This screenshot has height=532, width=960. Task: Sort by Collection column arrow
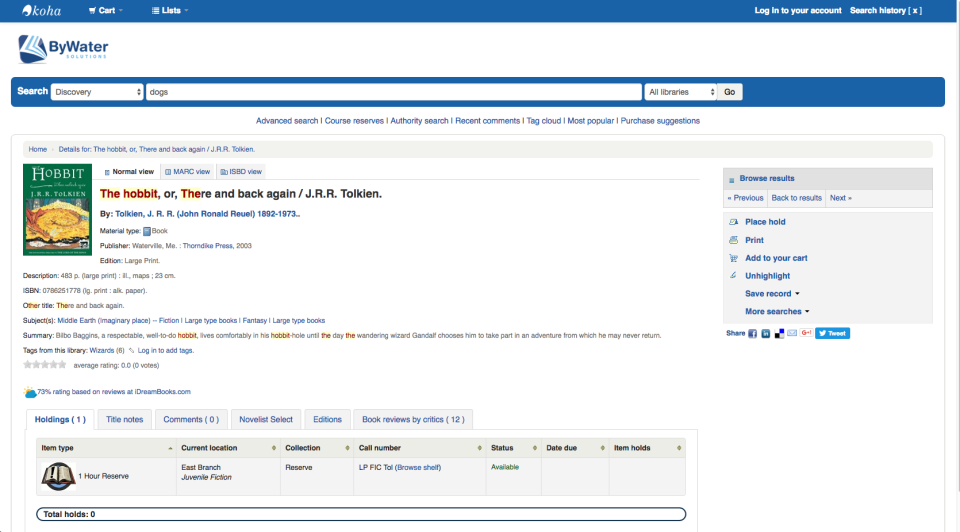[x=347, y=448]
